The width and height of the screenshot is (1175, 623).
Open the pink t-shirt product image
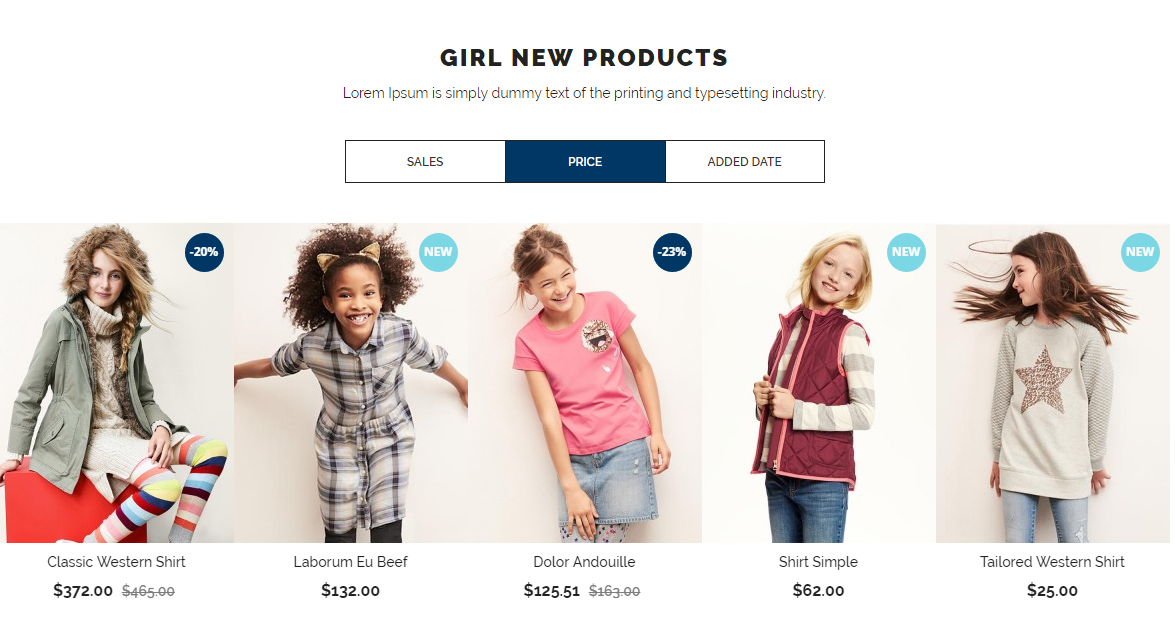coord(585,383)
